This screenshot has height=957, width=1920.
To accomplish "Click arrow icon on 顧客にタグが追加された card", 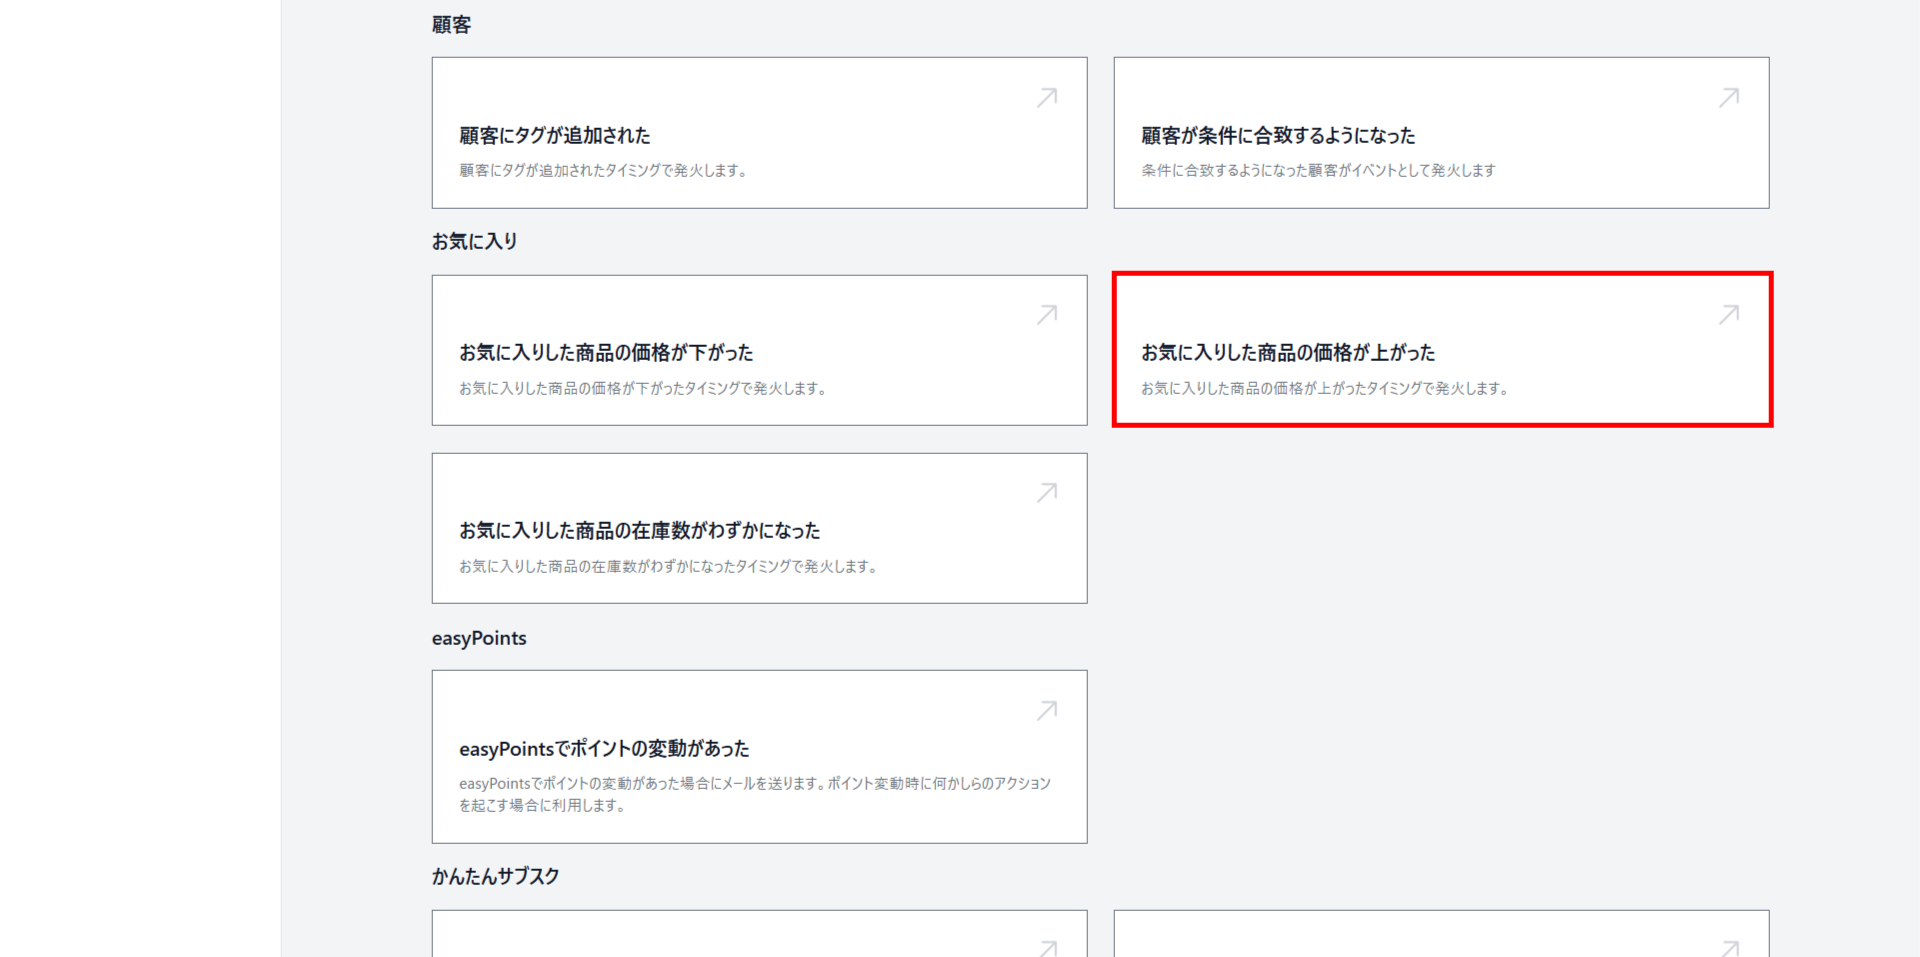I will (x=1047, y=97).
